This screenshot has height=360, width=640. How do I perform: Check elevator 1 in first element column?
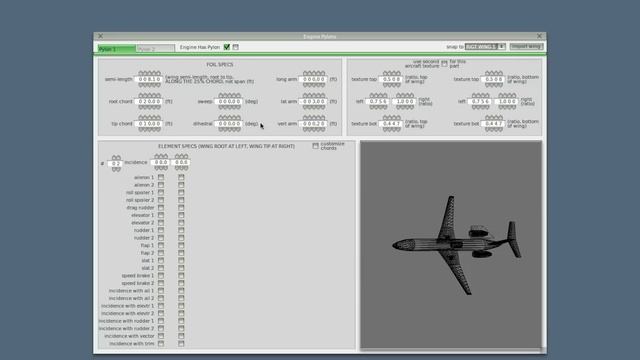click(x=161, y=215)
